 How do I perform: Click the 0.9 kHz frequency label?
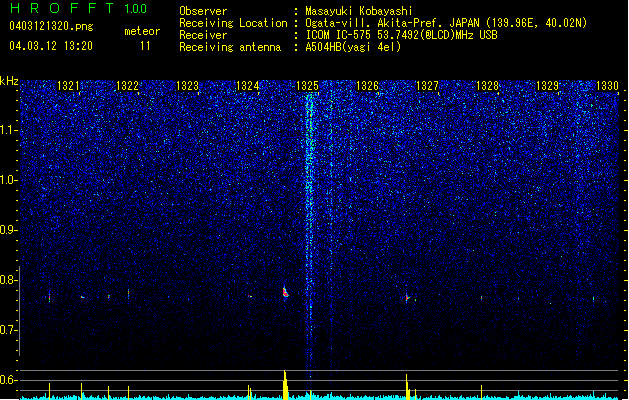click(x=9, y=229)
